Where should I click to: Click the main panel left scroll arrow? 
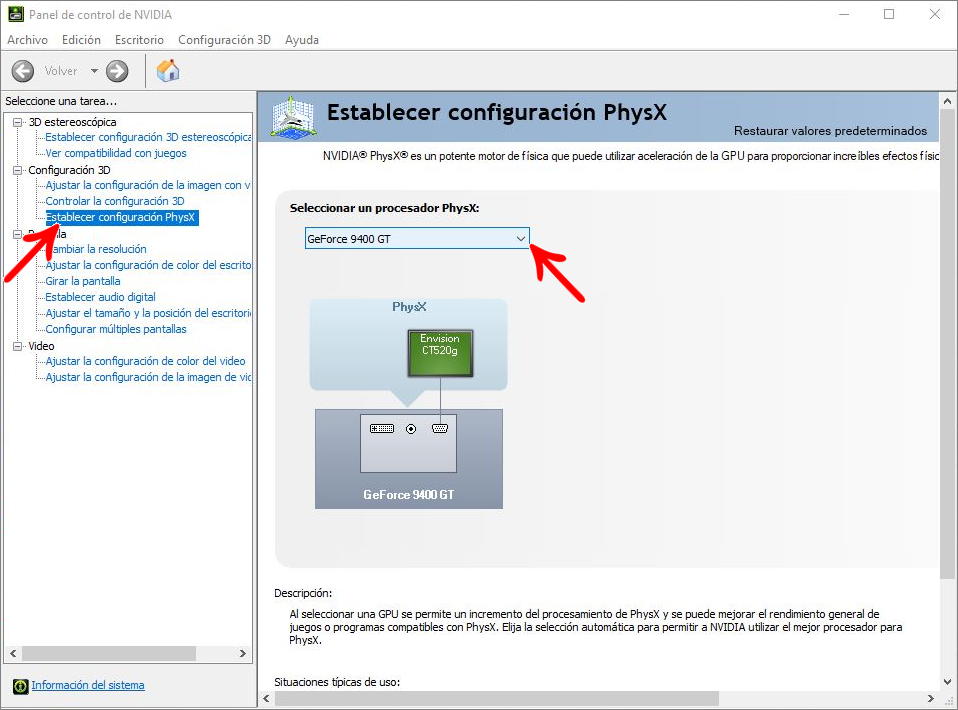266,698
